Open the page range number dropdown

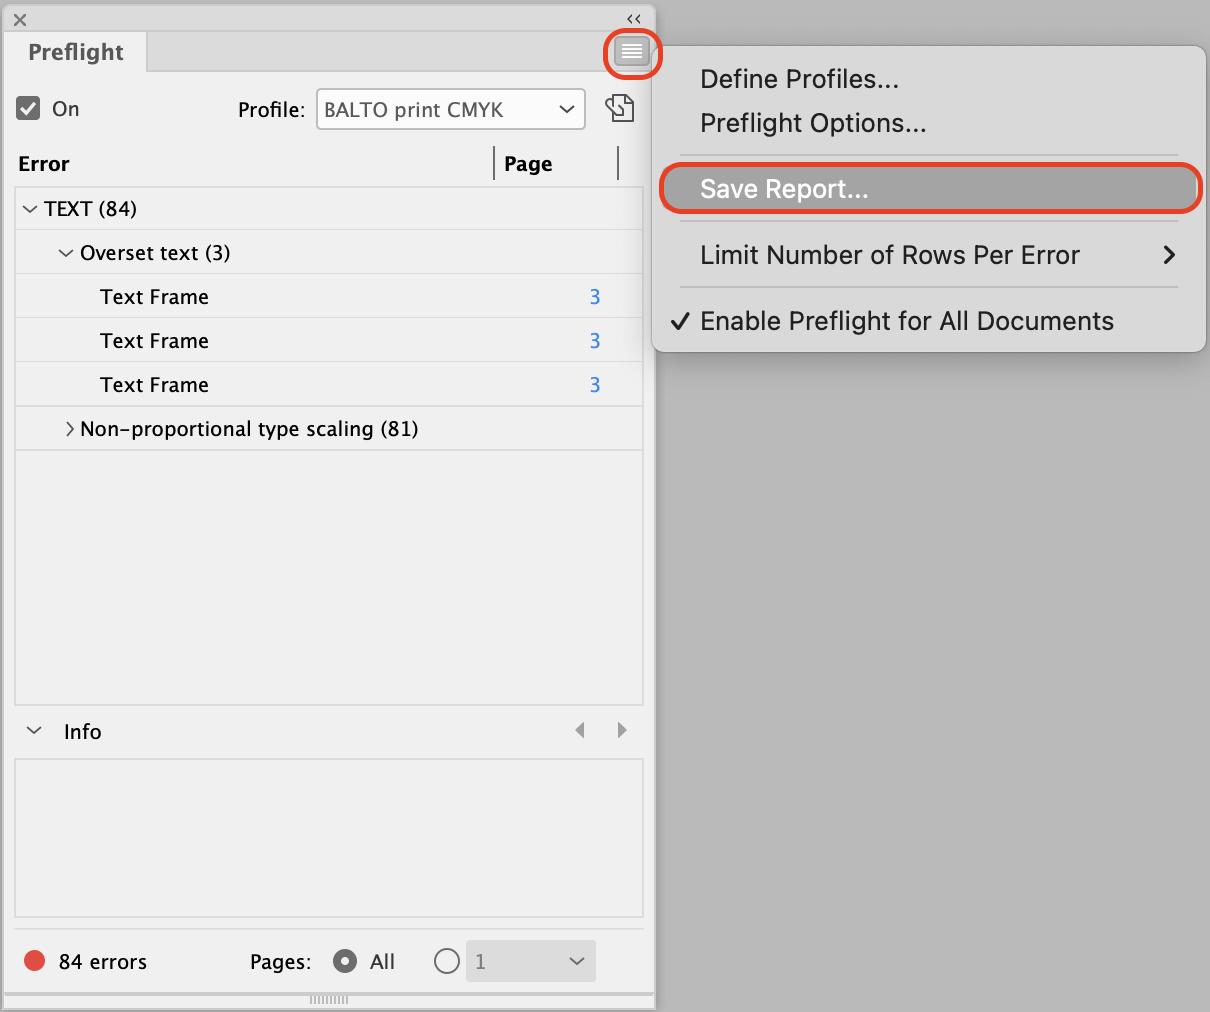[531, 961]
